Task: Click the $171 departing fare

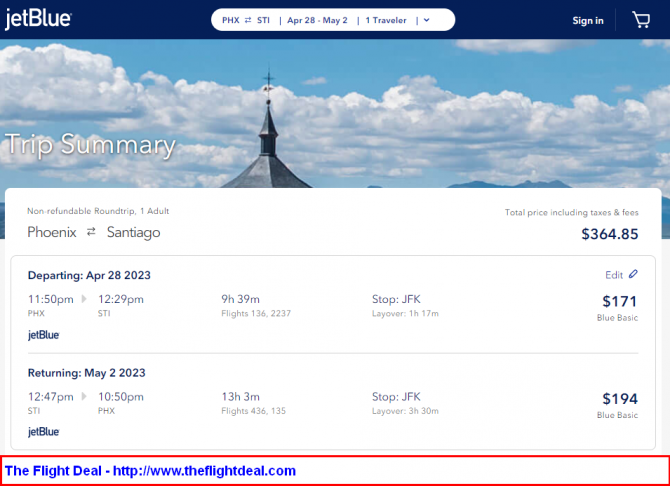Action: coord(620,301)
